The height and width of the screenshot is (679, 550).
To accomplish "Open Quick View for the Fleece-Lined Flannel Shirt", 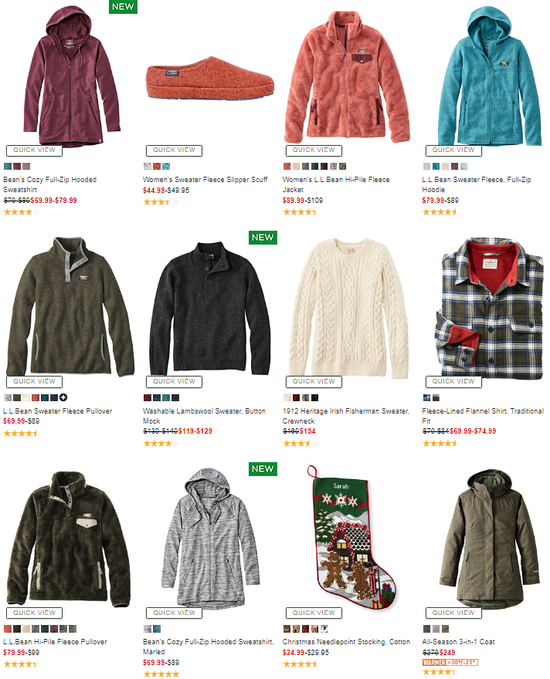I will pyautogui.click(x=453, y=382).
